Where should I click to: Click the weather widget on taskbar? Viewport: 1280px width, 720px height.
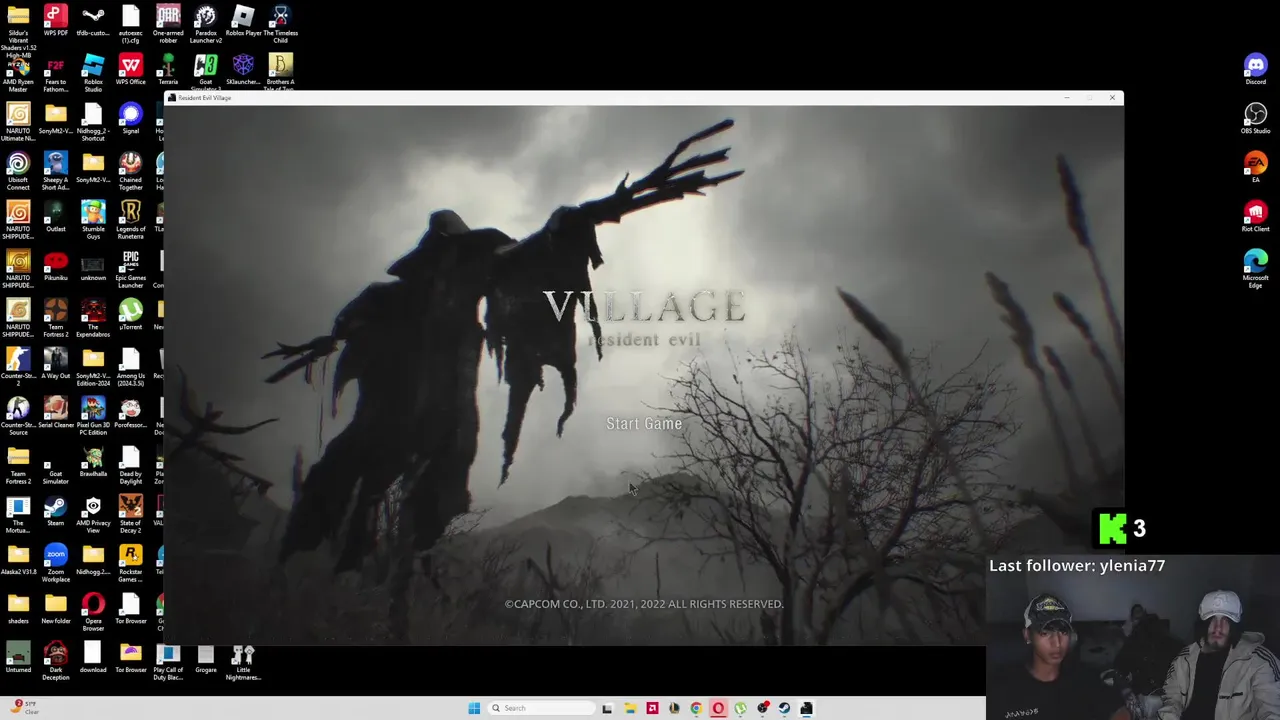(x=24, y=707)
